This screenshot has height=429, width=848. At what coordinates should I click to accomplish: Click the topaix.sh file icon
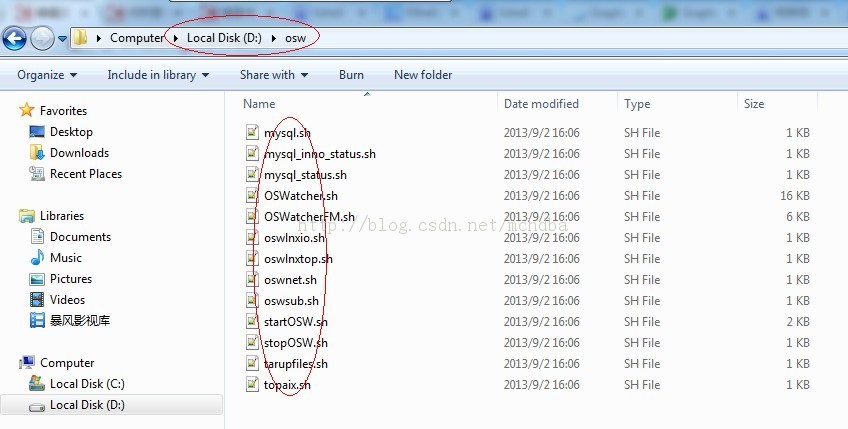click(x=252, y=384)
